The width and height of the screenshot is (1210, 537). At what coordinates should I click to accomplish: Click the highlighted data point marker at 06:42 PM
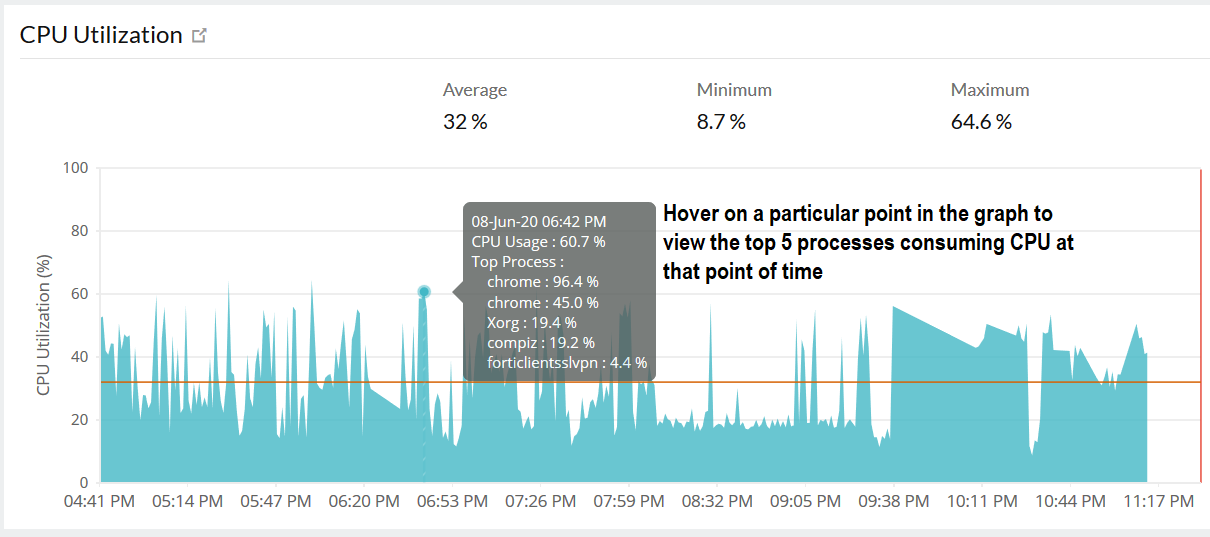[x=424, y=292]
